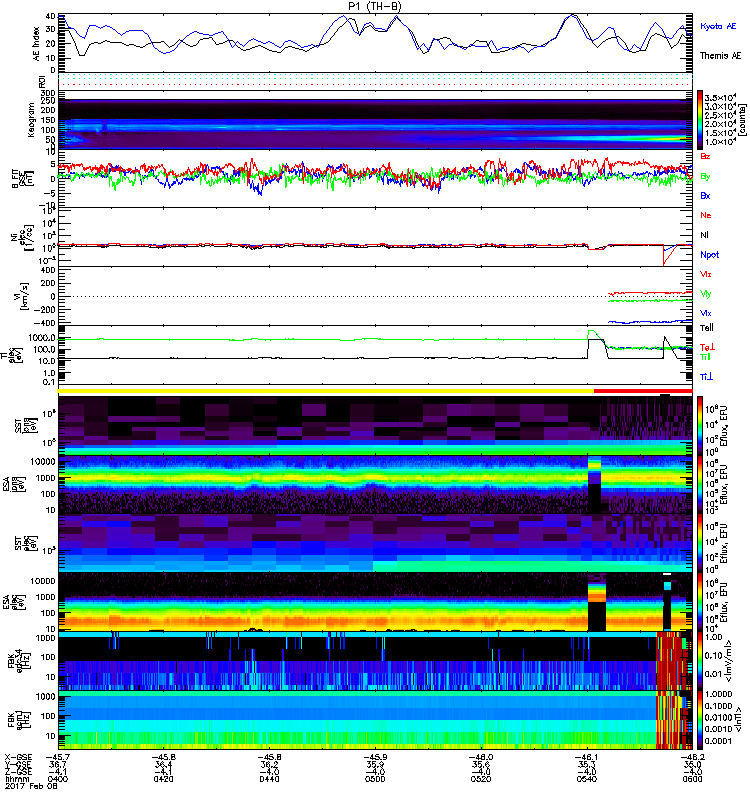
Task: Click the yellow segment of the mode bar
Action: tap(326, 391)
